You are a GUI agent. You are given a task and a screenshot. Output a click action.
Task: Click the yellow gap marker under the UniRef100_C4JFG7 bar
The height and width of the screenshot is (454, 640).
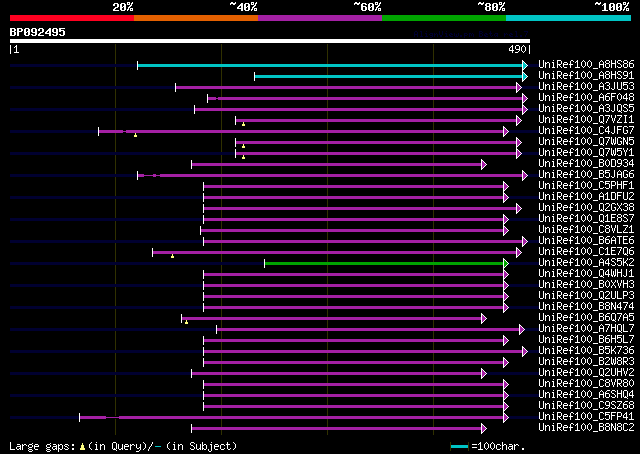tap(136, 135)
